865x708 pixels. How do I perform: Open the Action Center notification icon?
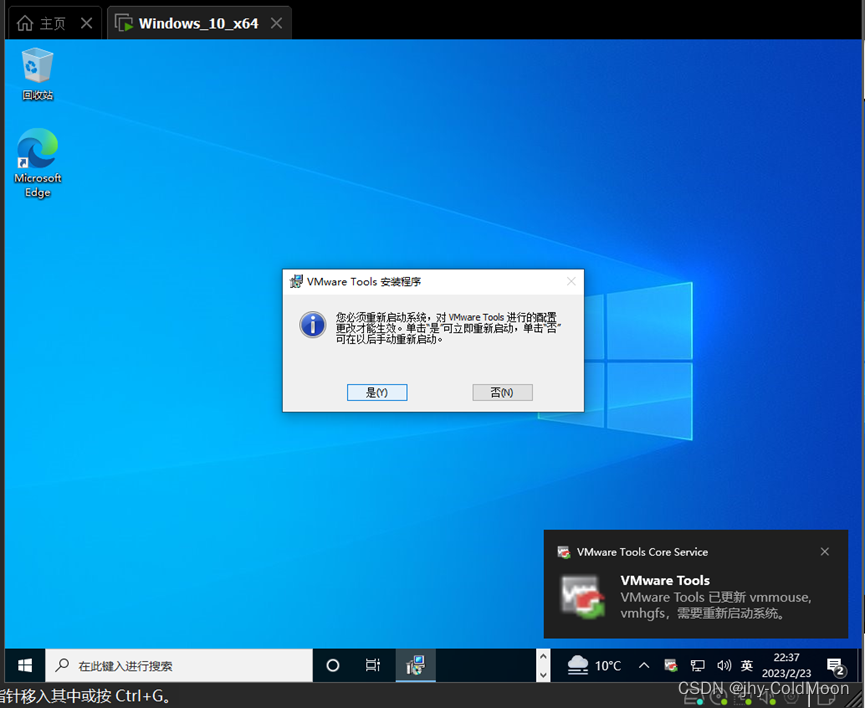834,665
